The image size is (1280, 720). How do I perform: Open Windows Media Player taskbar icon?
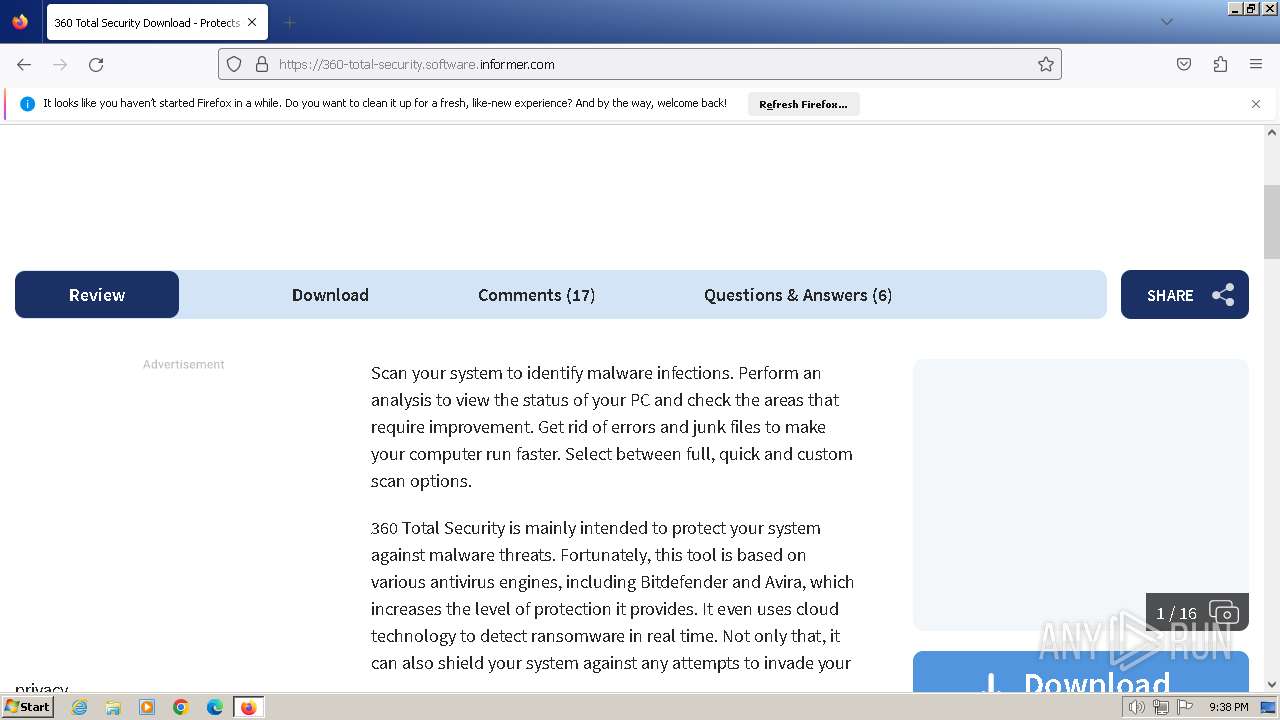pos(147,707)
